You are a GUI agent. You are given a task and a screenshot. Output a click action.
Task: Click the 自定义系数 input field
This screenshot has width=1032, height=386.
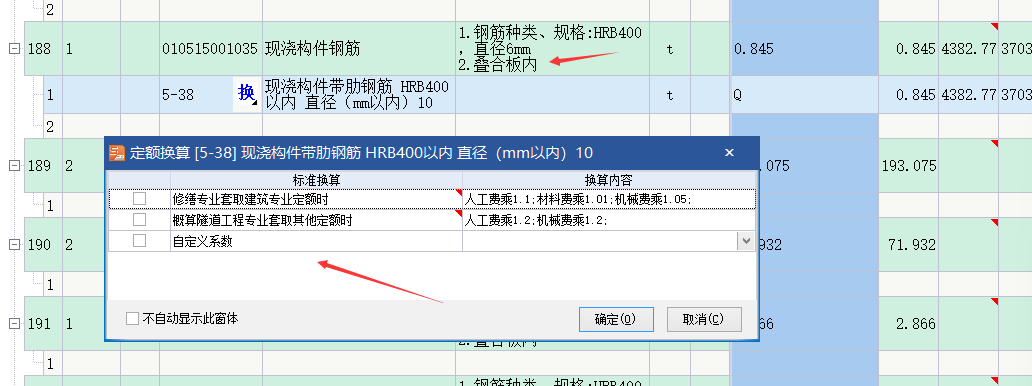[x=600, y=241]
